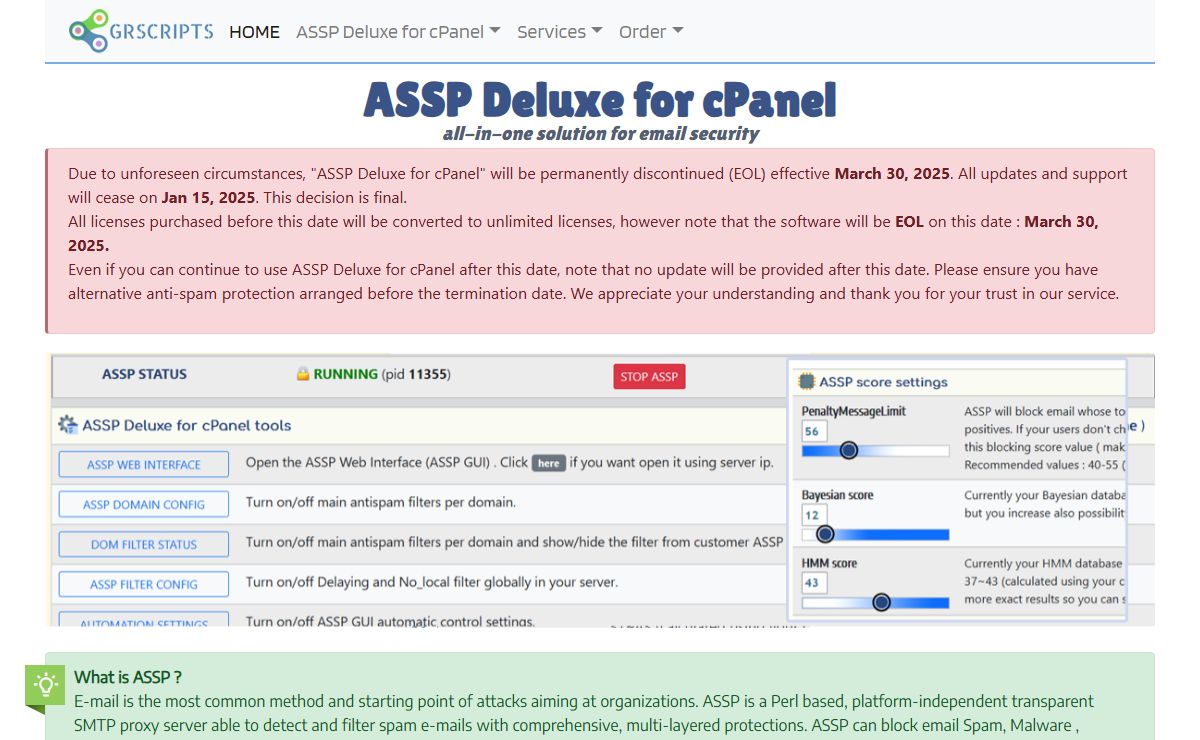Click the AUTOMATION SETTINGS button
This screenshot has width=1200, height=740.
coord(144,620)
